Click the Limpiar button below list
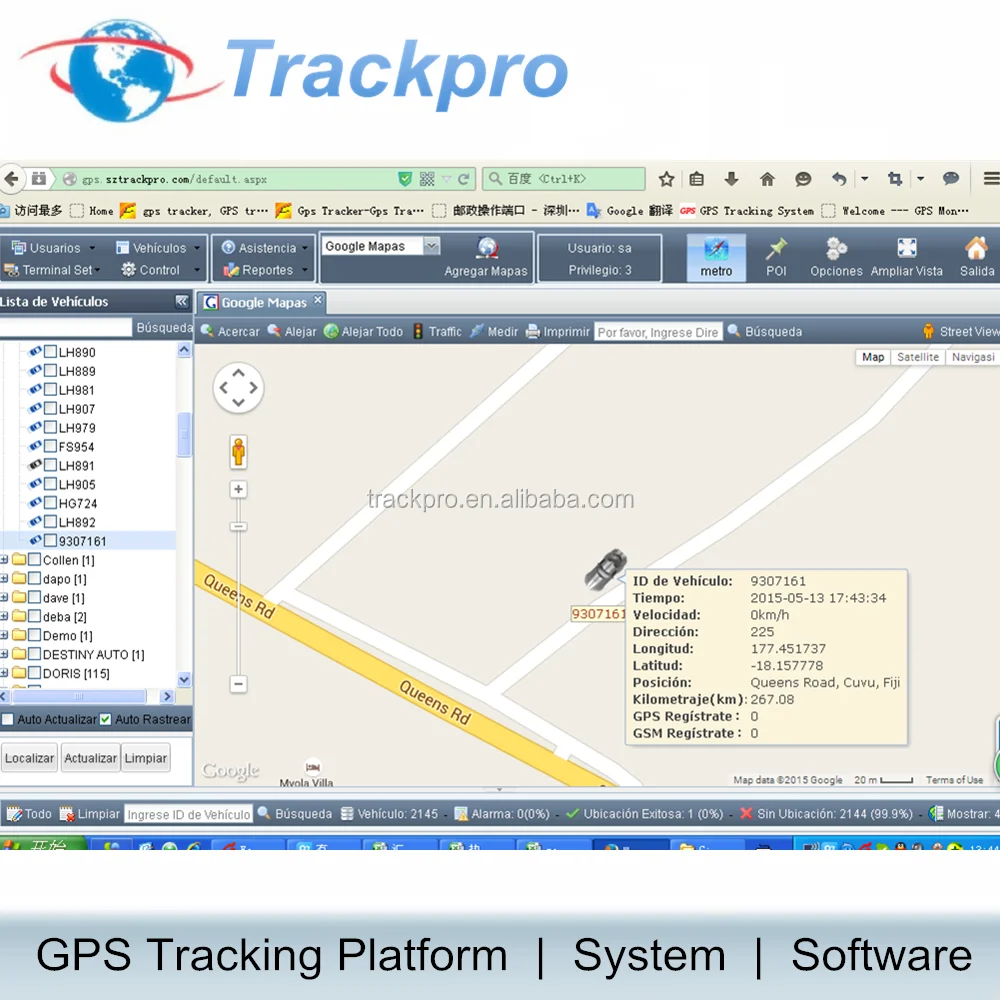1000x1000 pixels. pyautogui.click(x=145, y=758)
